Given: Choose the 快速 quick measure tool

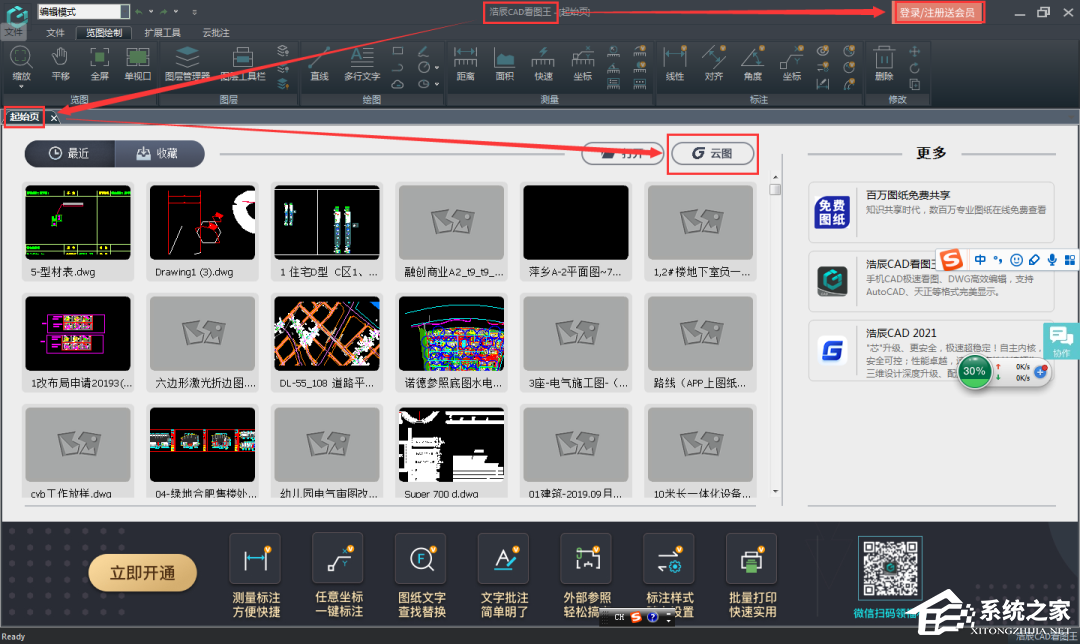Looking at the screenshot, I should pyautogui.click(x=543, y=63).
